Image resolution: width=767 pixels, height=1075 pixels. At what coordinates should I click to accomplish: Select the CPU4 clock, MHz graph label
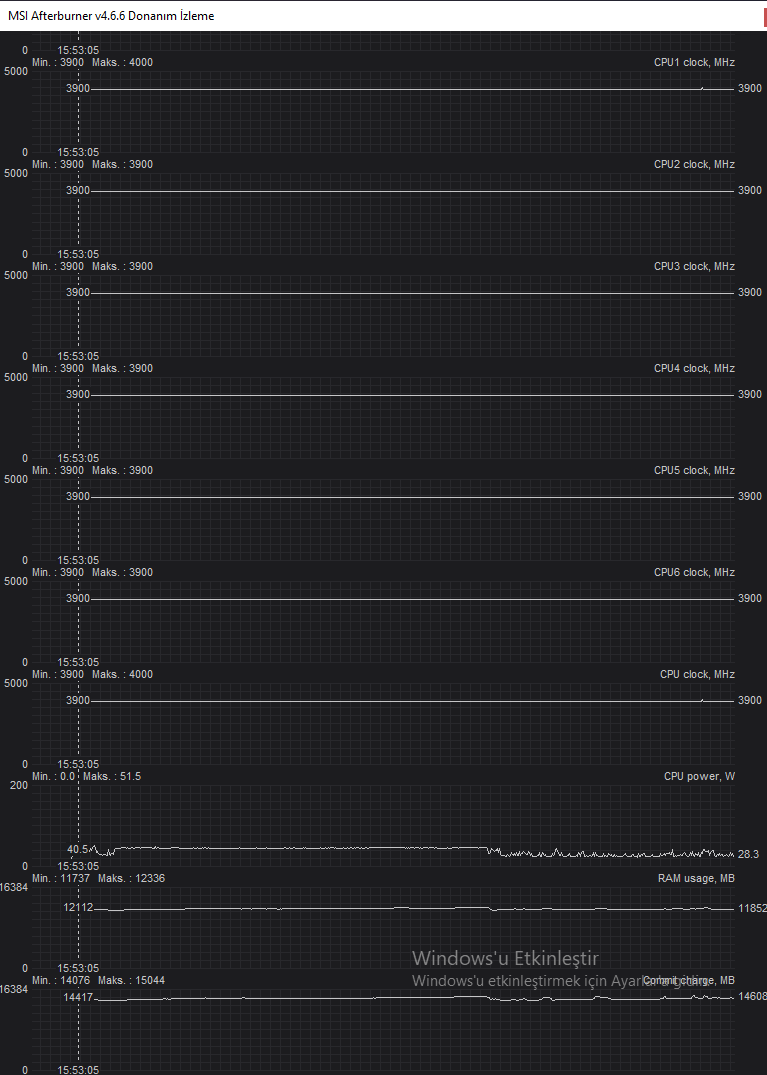tap(694, 369)
